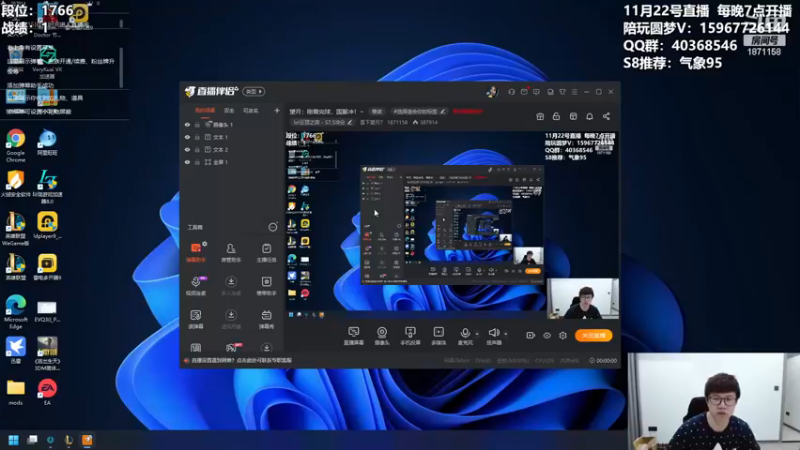This screenshot has height=450, width=800.
Task: Open the 多媒体 media source
Action: (438, 336)
